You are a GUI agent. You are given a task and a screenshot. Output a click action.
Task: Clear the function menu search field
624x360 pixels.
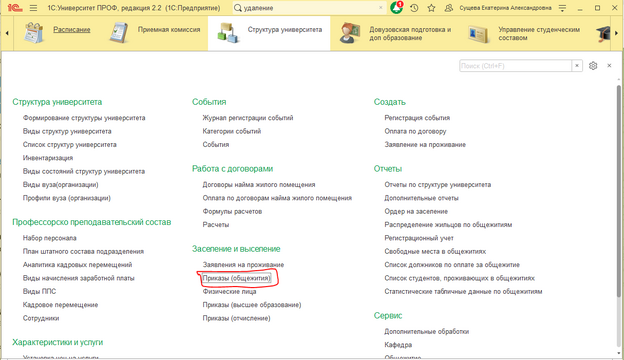[577, 66]
